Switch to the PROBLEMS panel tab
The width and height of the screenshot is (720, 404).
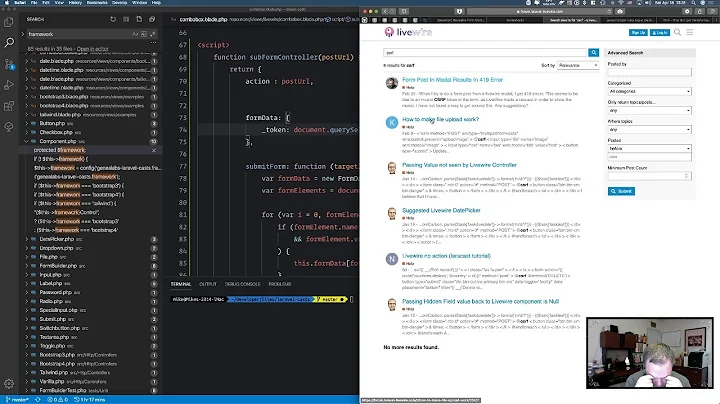[280, 284]
